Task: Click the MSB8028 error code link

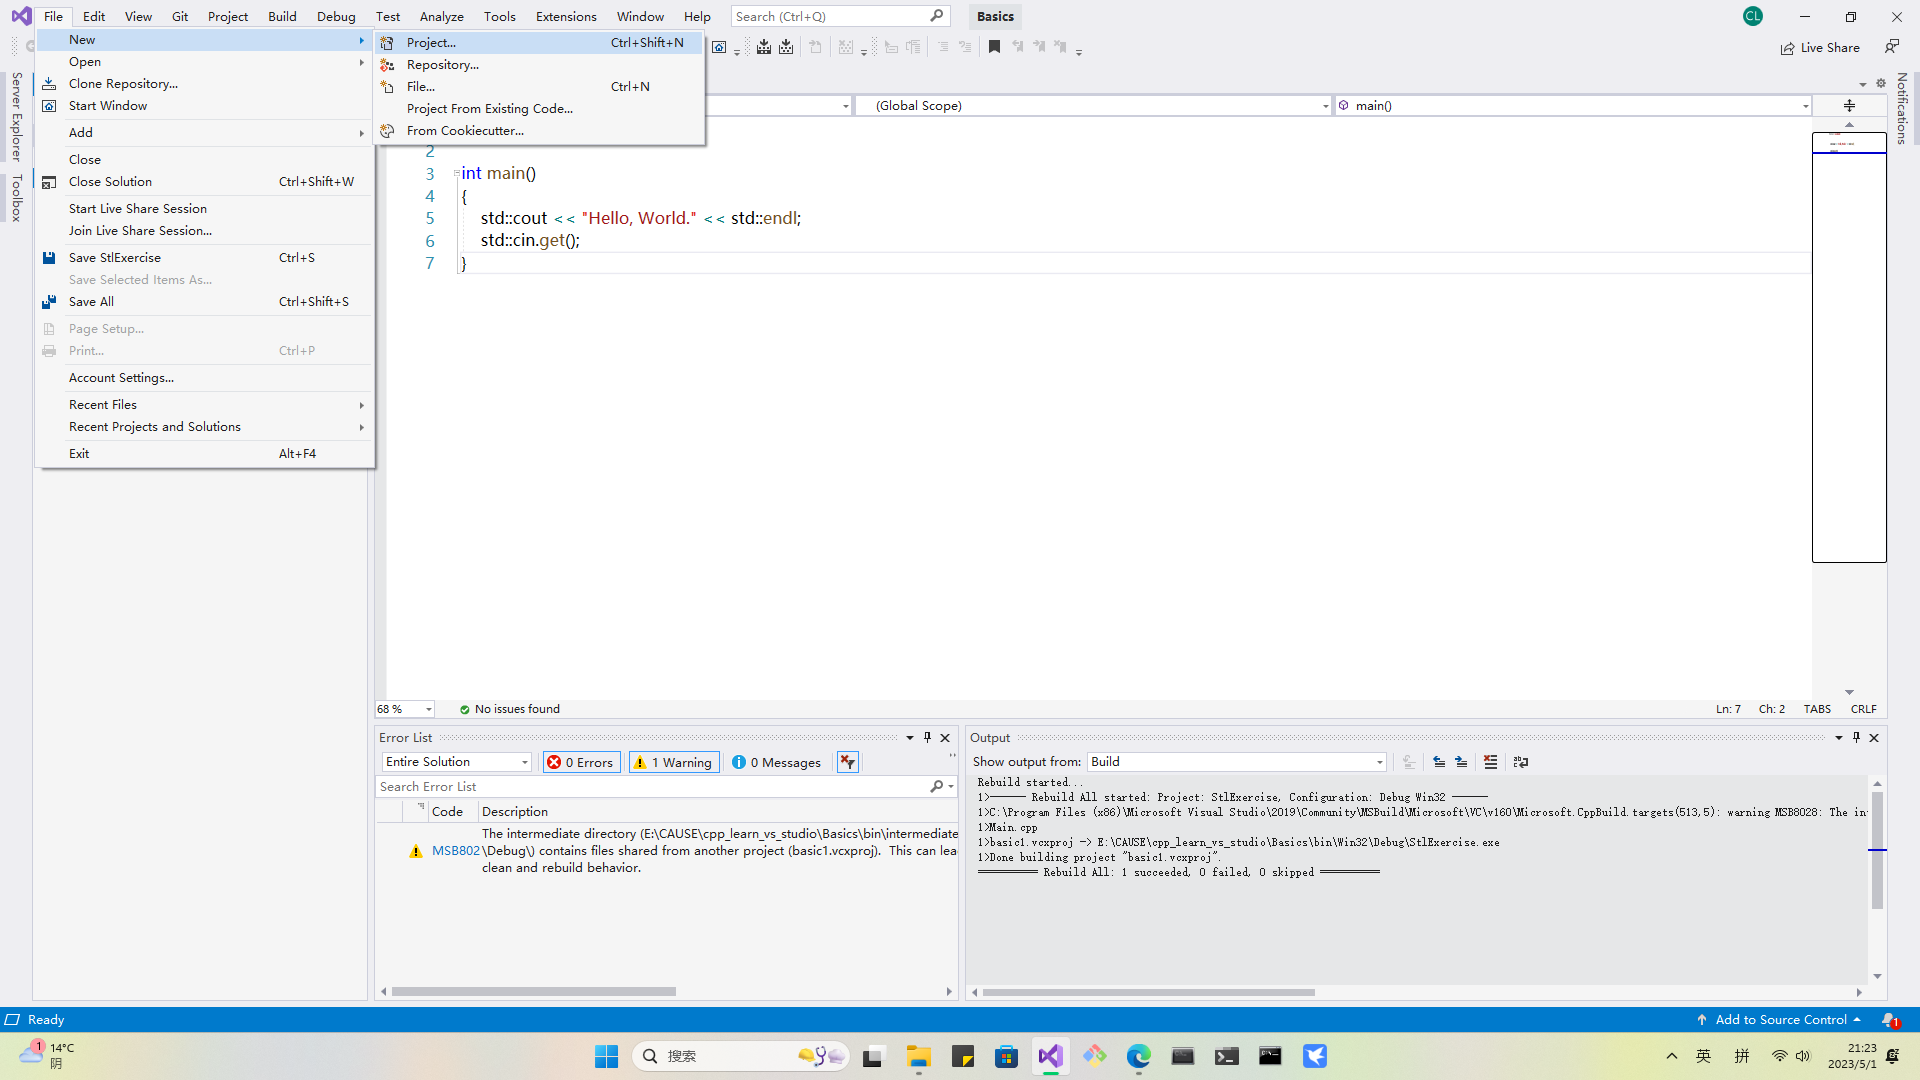Action: (x=455, y=851)
